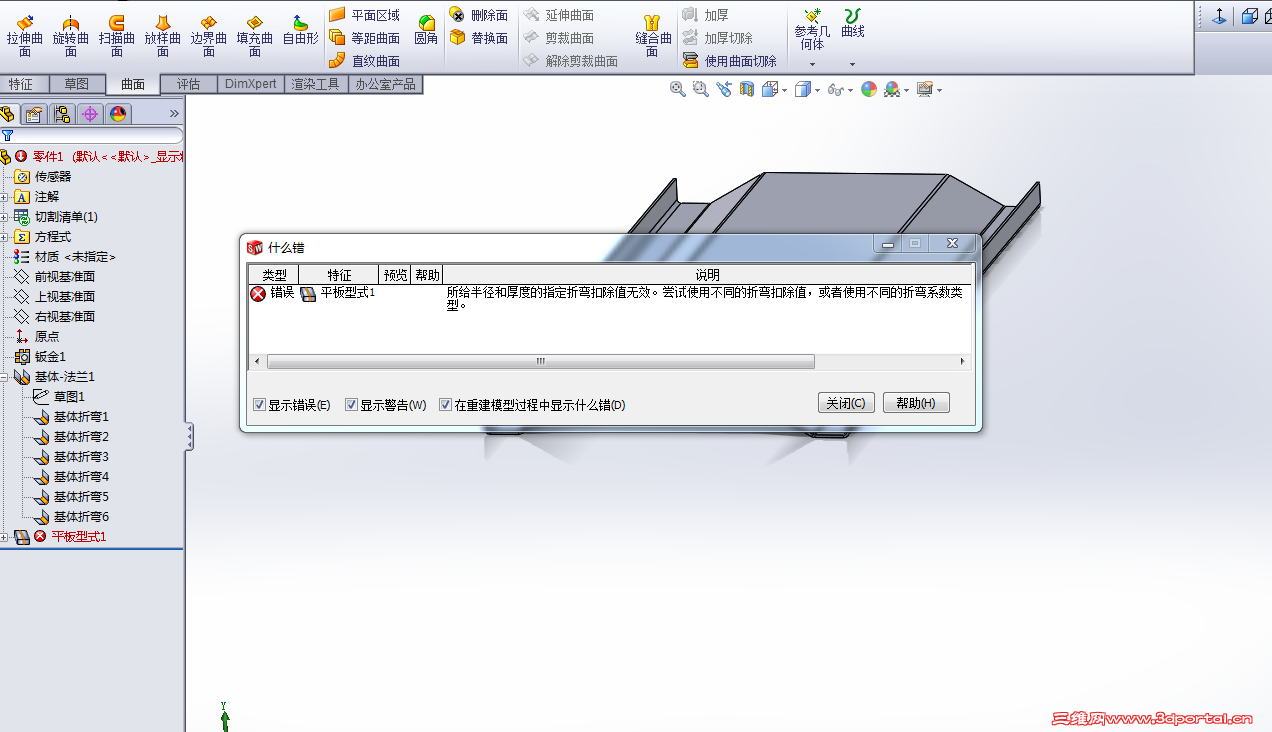This screenshot has height=732, width=1272.
Task: Click the 预览 column header
Action: (x=395, y=274)
